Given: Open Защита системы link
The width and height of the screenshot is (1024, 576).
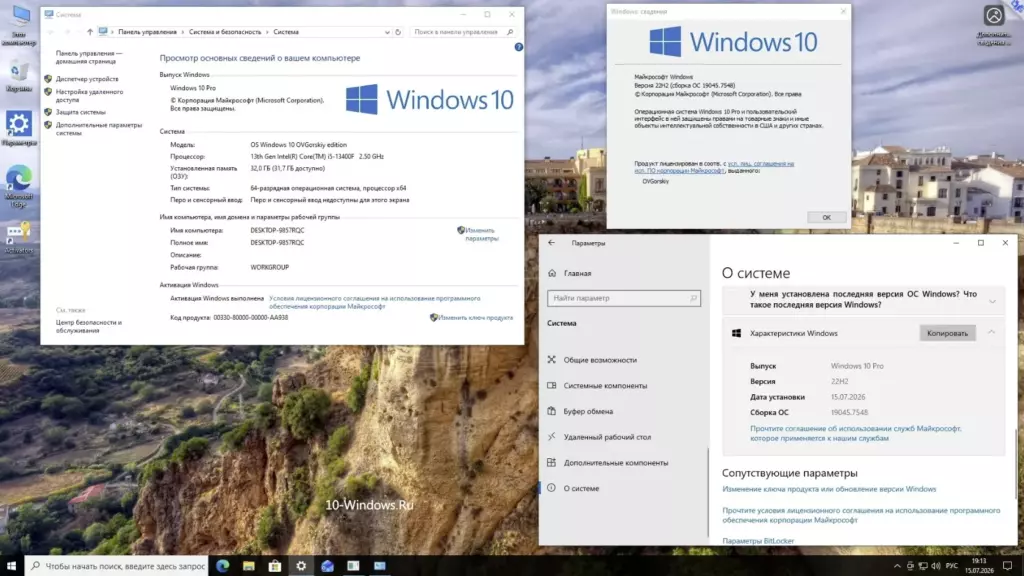Looking at the screenshot, I should [80, 112].
